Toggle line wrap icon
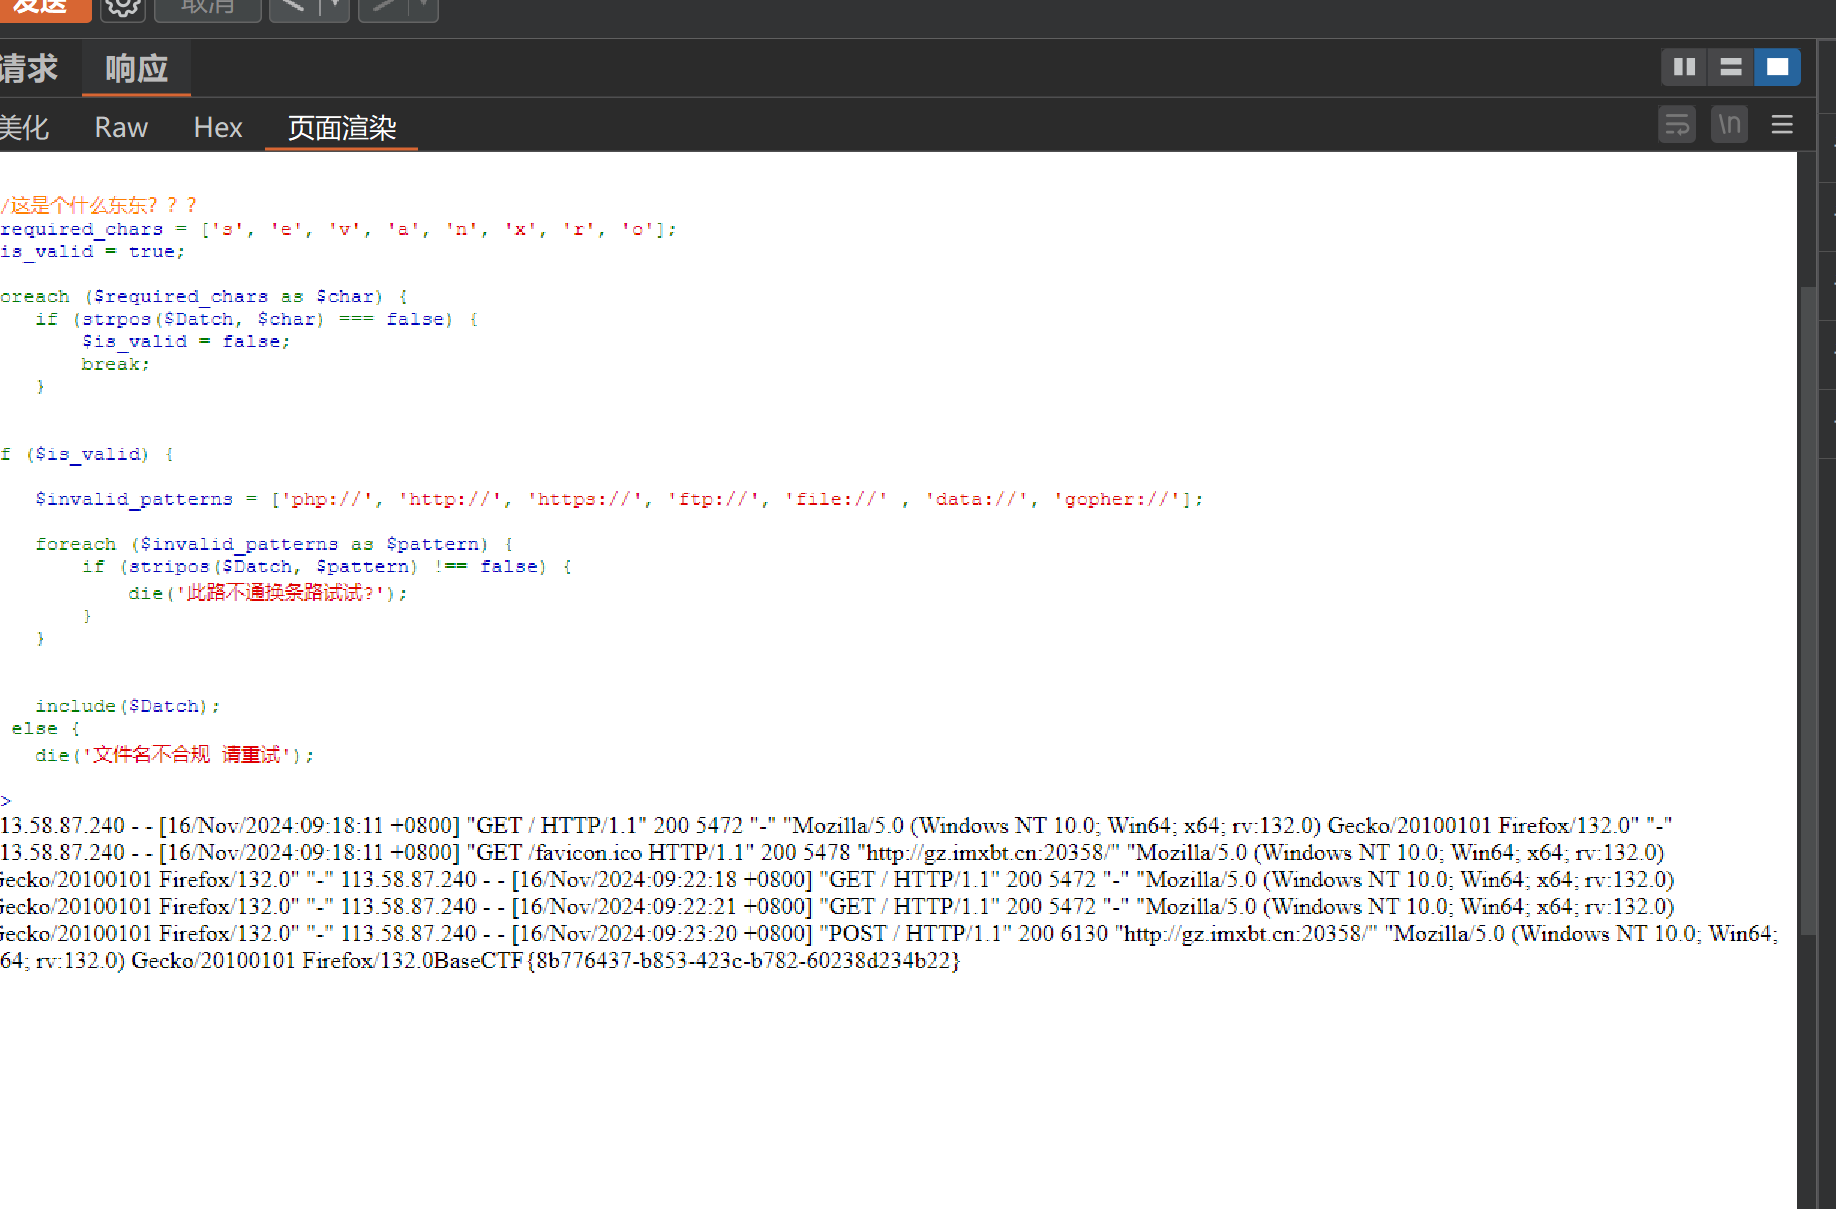 (1677, 125)
